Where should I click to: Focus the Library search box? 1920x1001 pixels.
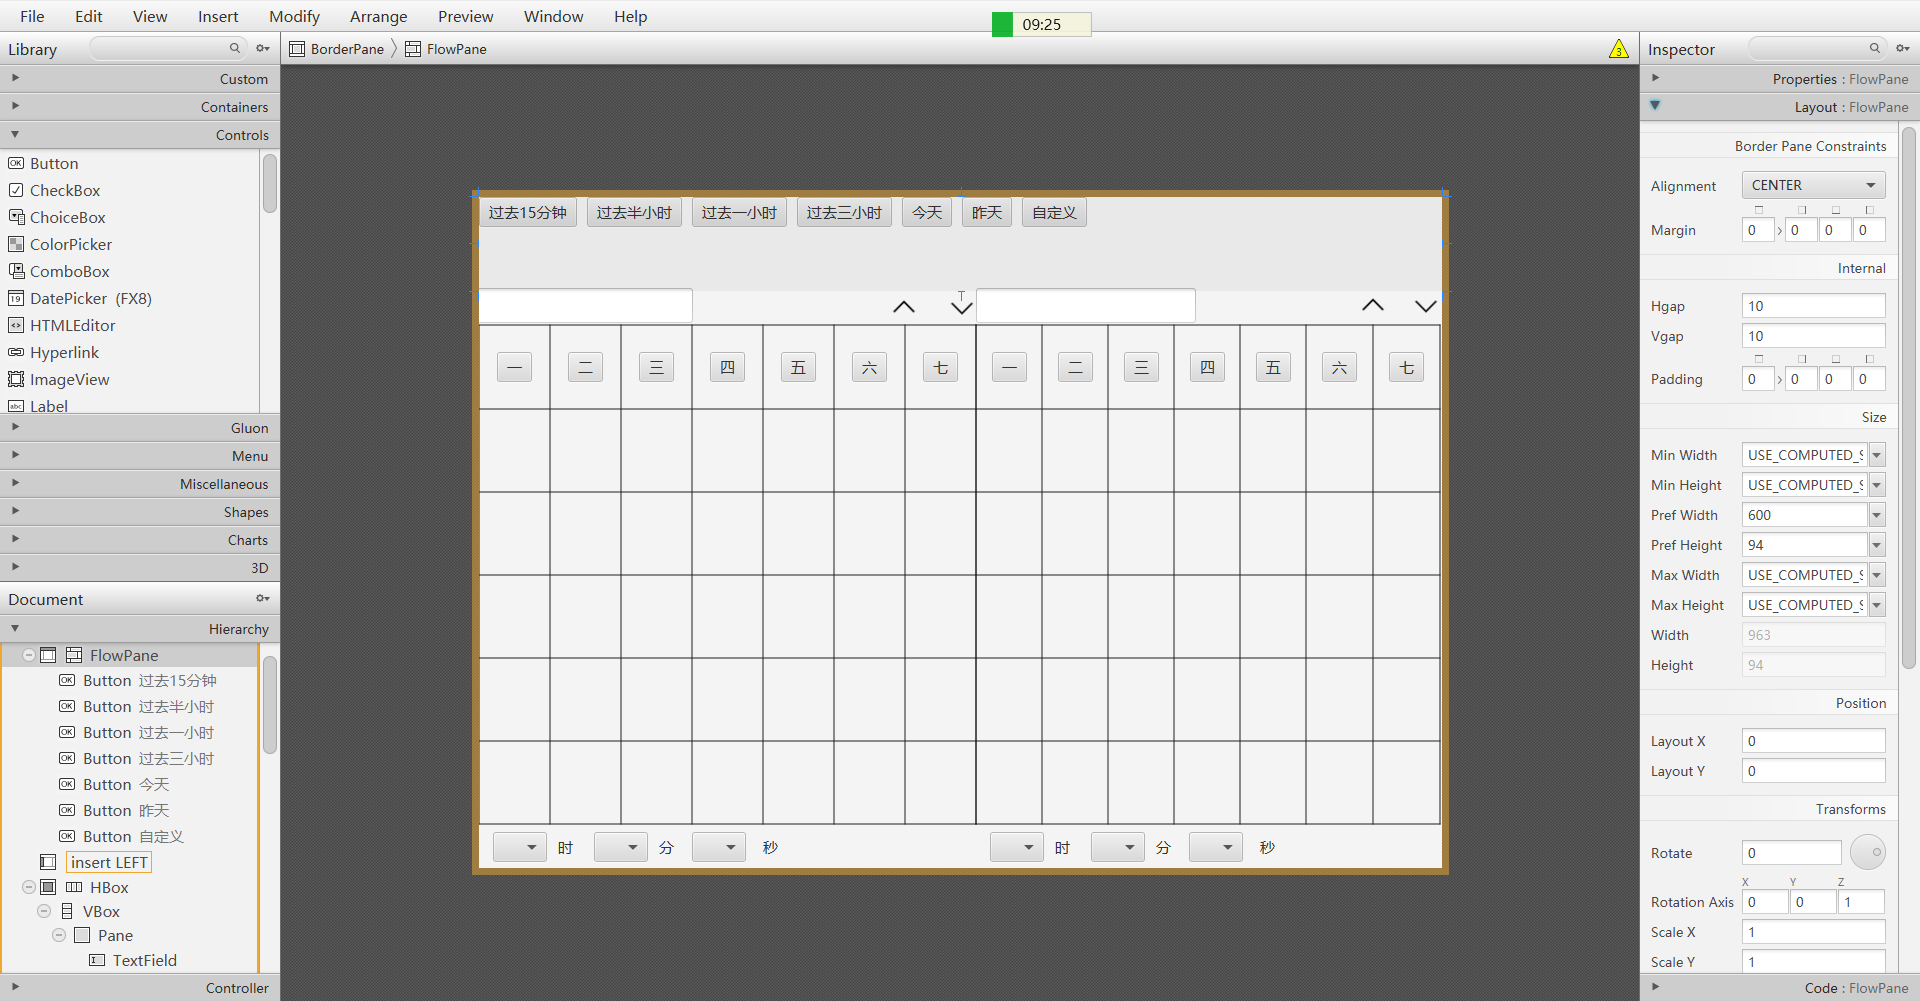167,48
